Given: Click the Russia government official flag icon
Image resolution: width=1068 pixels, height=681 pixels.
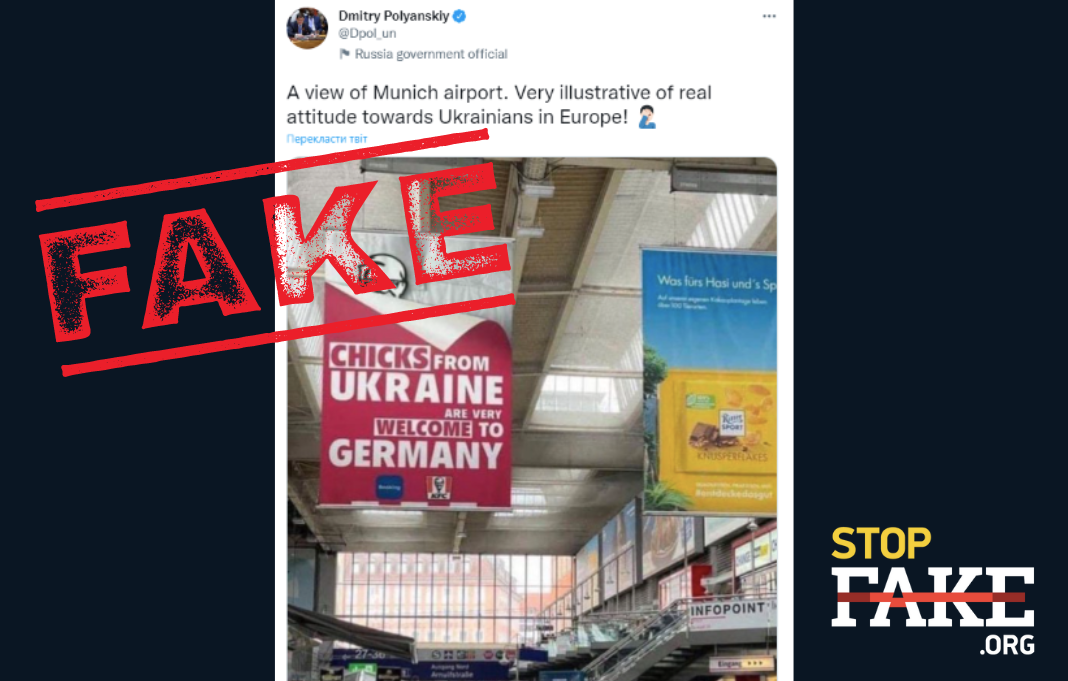Looking at the screenshot, I should point(345,54).
